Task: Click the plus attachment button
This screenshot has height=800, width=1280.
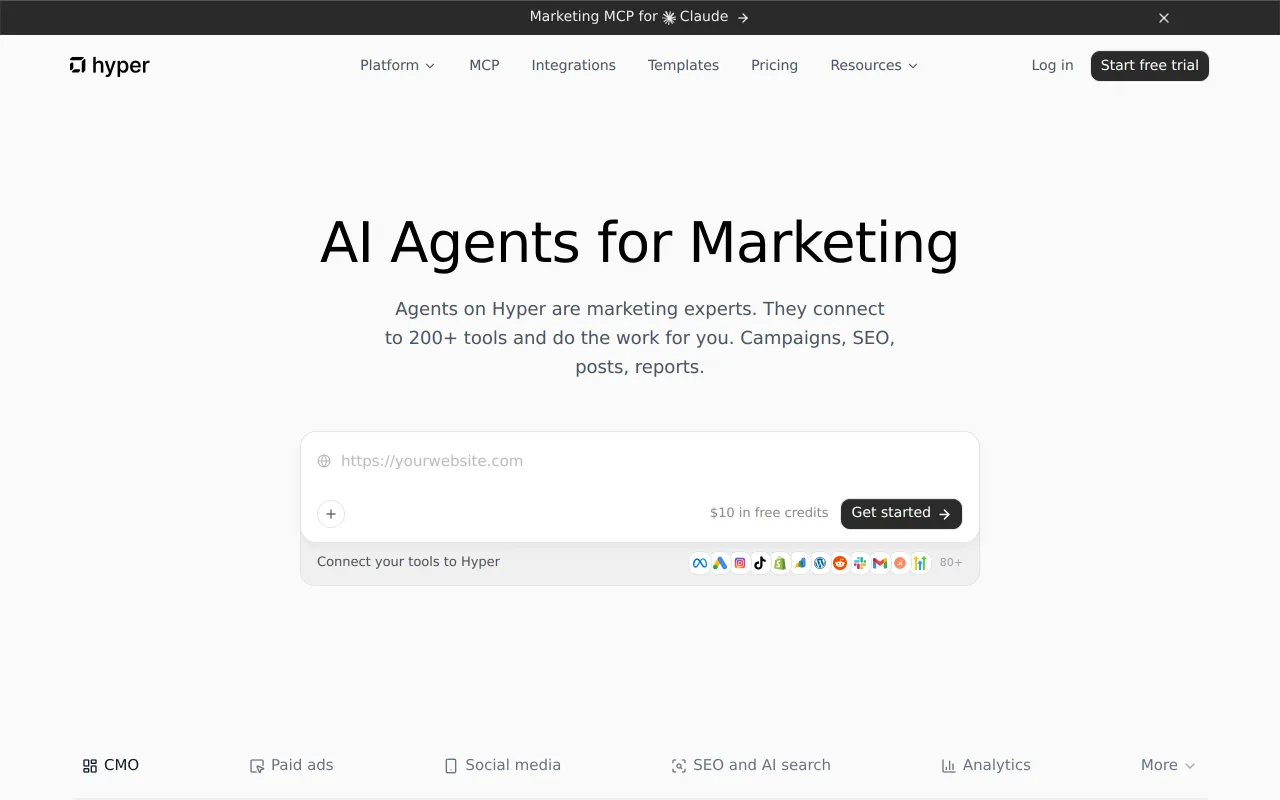Action: pyautogui.click(x=331, y=514)
